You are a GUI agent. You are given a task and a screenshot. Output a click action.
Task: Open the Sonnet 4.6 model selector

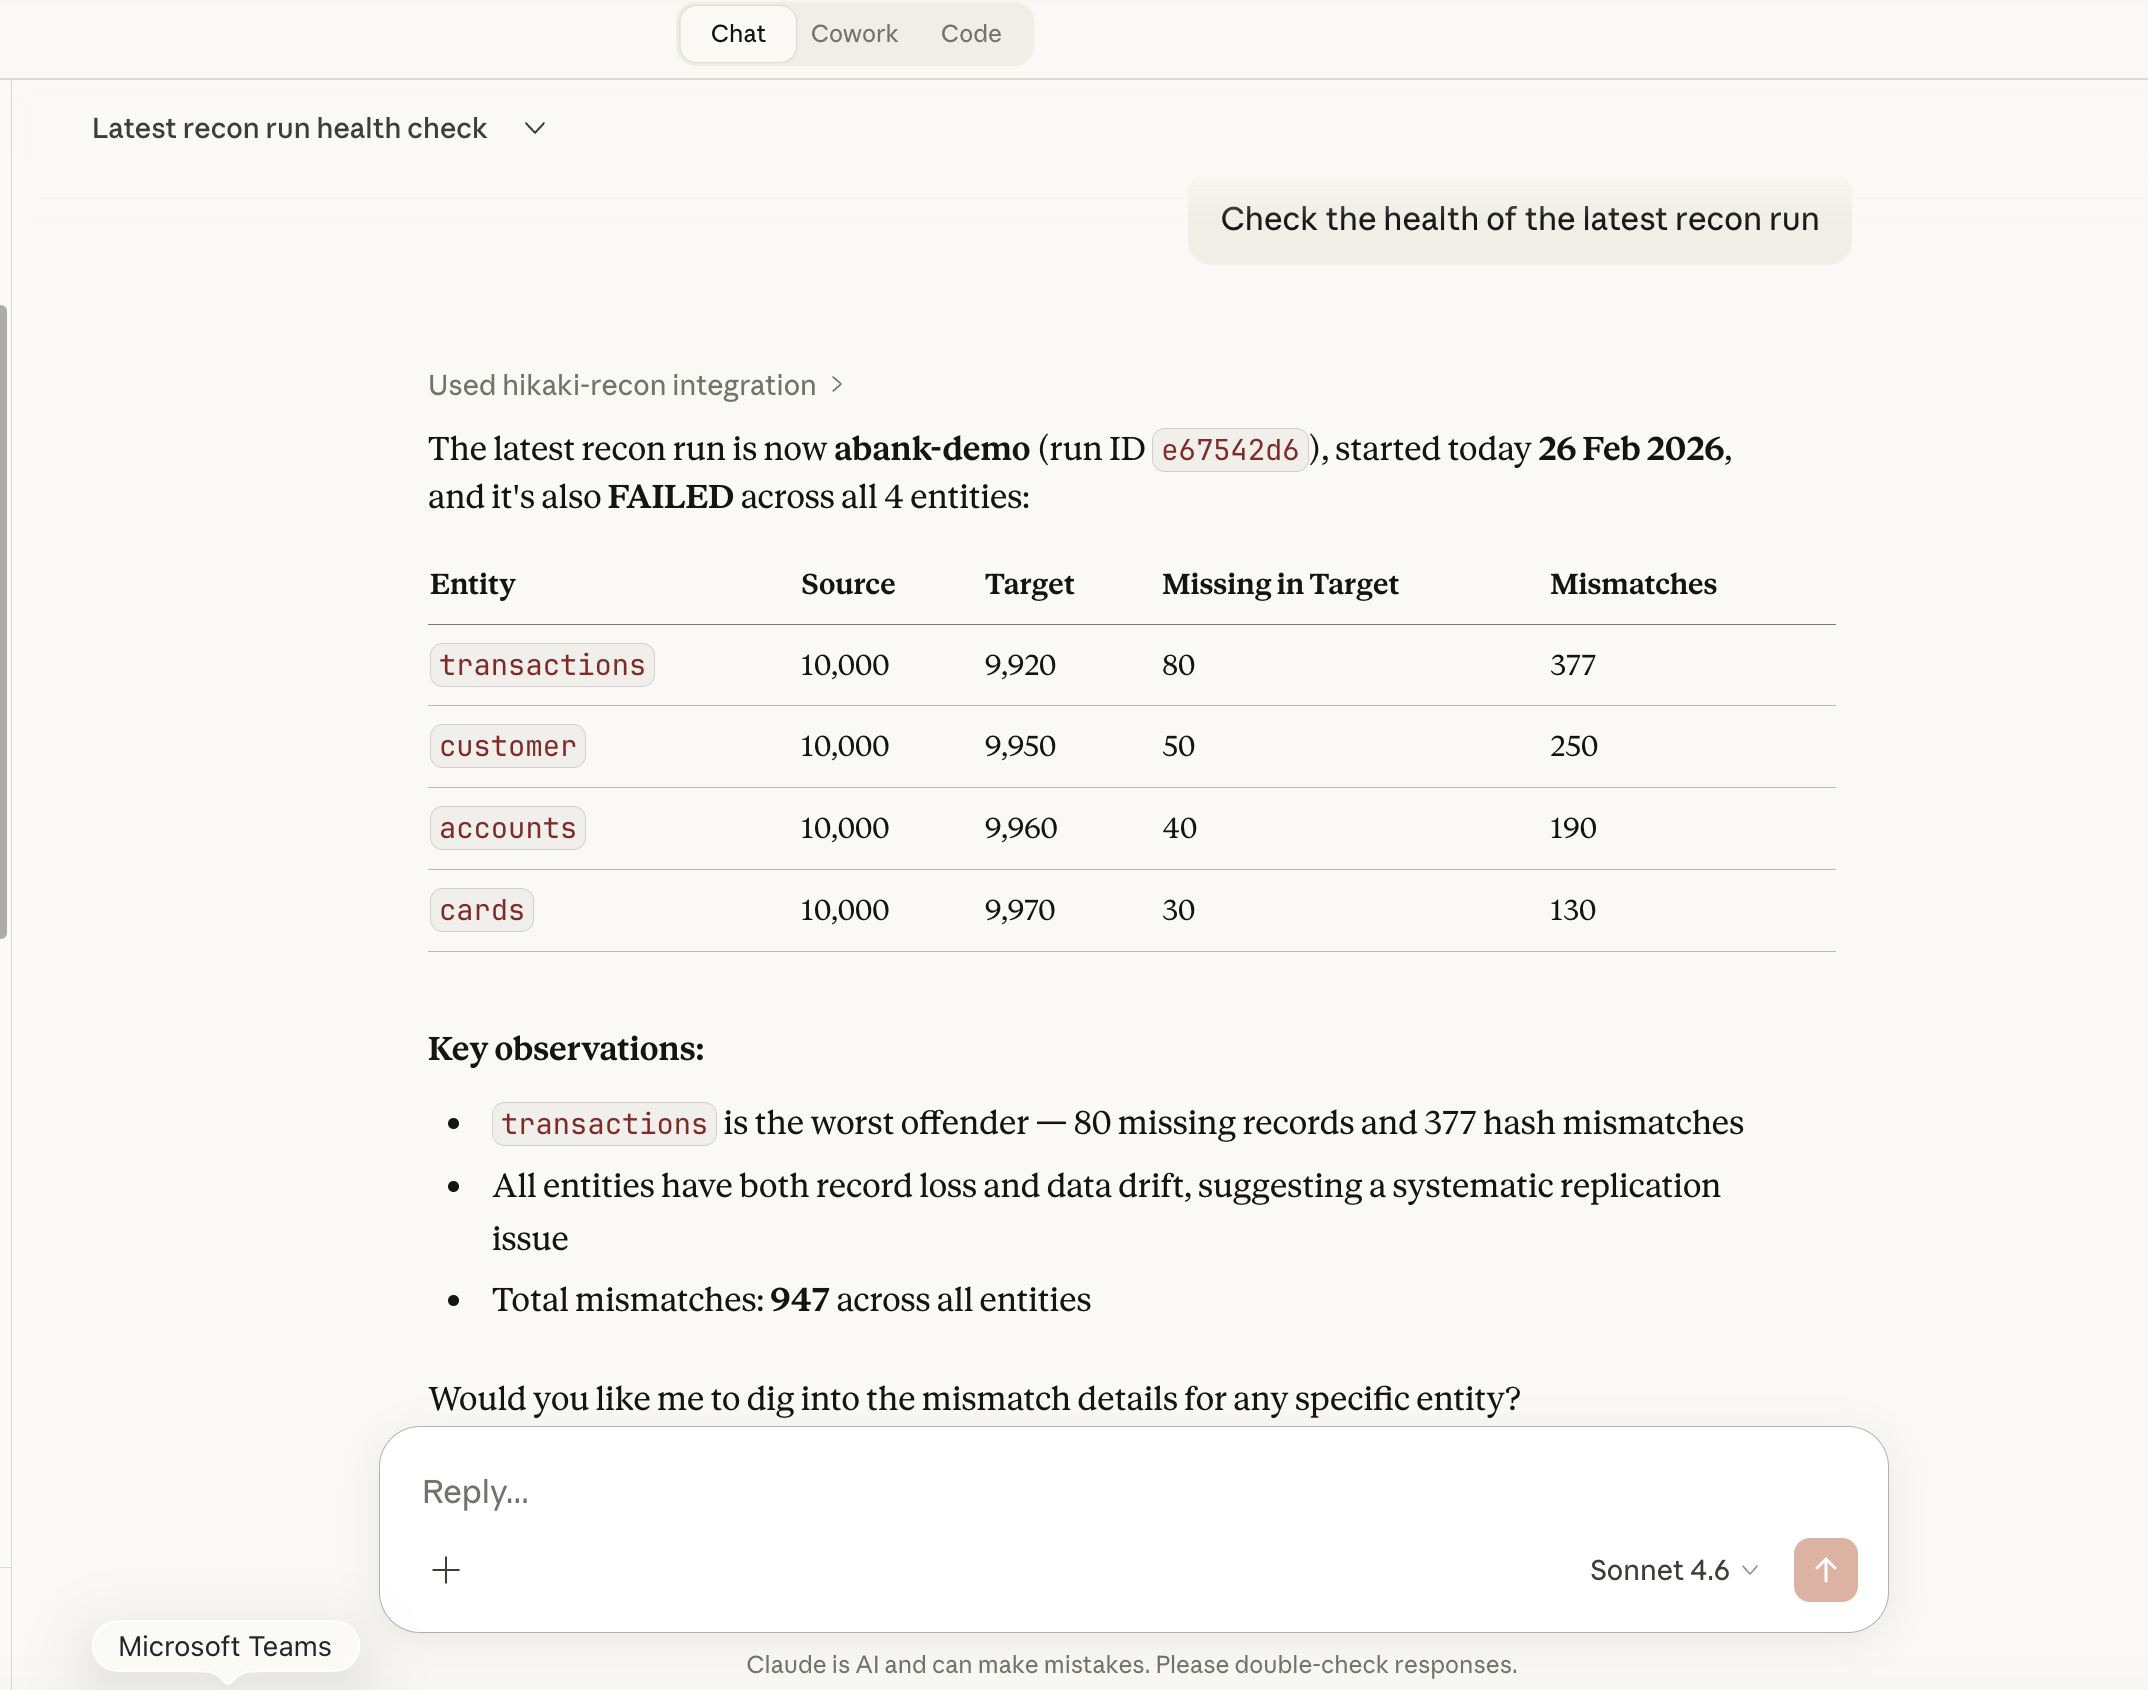click(x=1673, y=1570)
